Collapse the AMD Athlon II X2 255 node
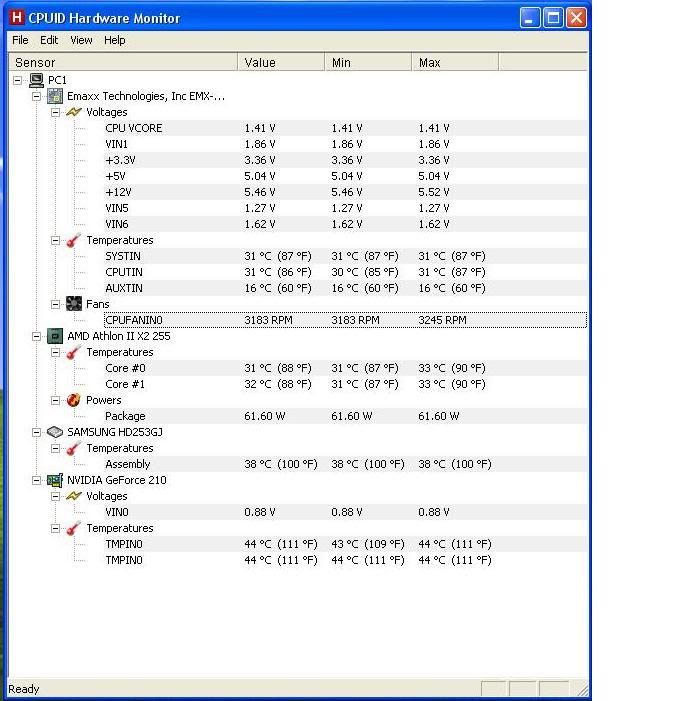Viewport: 683px width, 701px height. tap(37, 337)
